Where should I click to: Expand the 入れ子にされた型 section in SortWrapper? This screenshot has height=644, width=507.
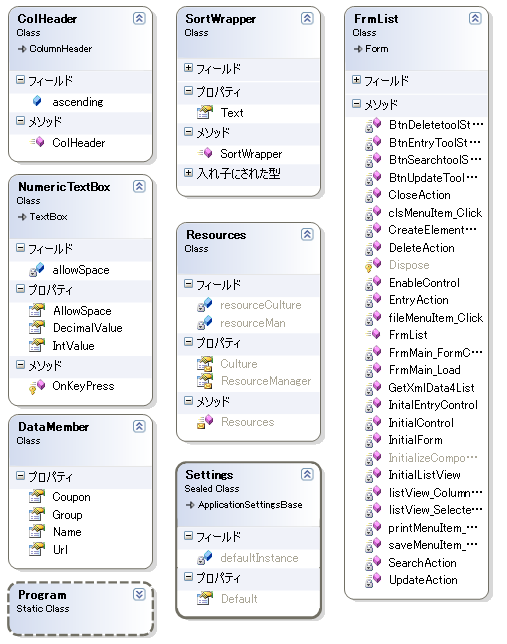click(x=188, y=172)
